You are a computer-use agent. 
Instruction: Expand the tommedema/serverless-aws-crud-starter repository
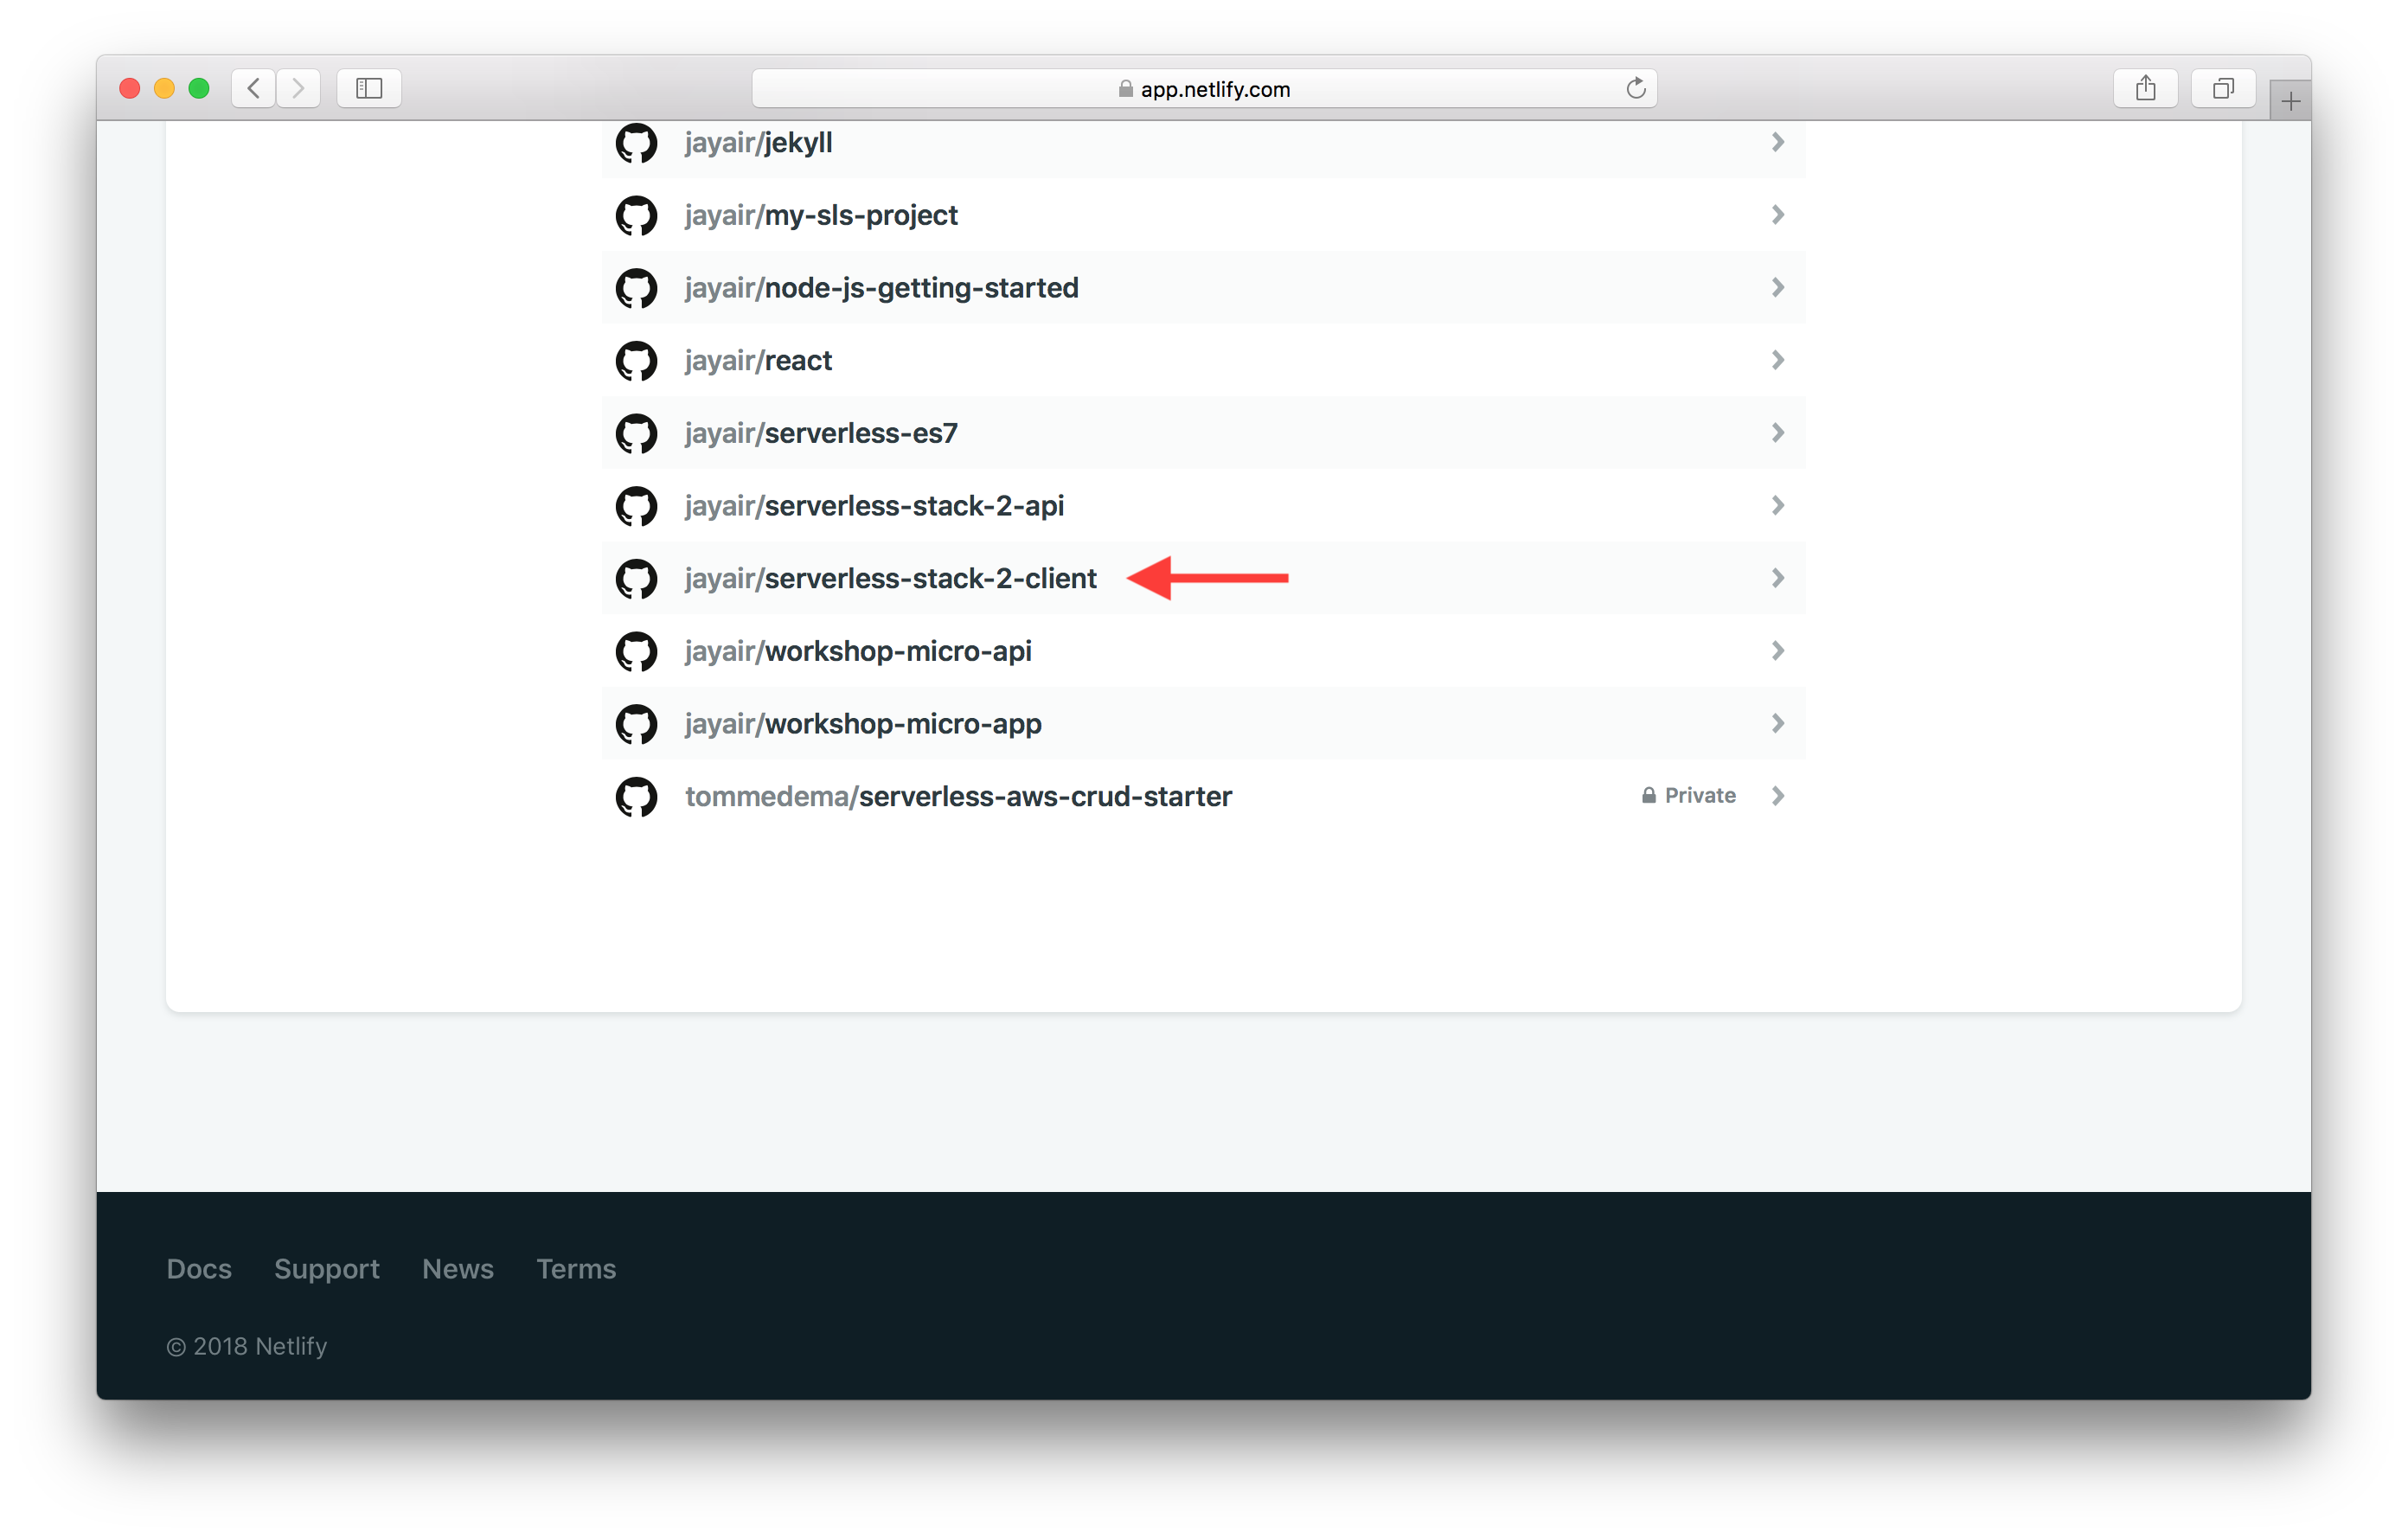pyautogui.click(x=1780, y=795)
